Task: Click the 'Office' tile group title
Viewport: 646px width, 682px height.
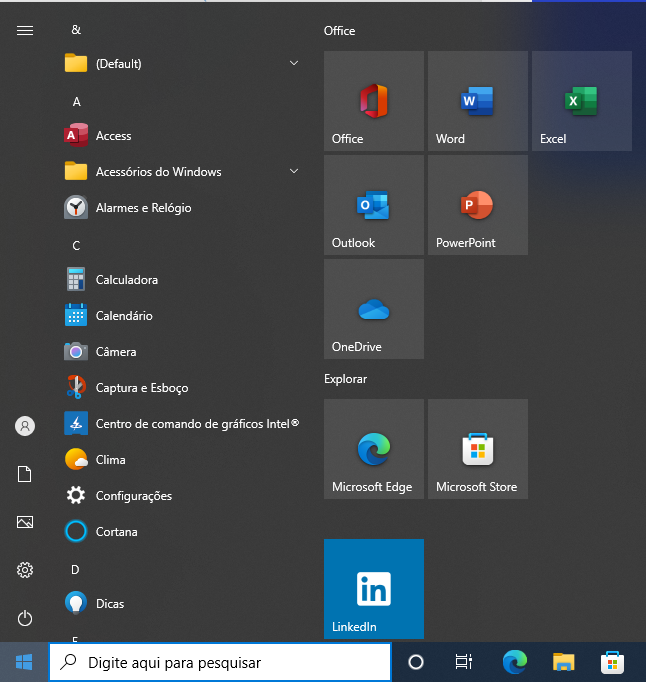Action: 339,31
